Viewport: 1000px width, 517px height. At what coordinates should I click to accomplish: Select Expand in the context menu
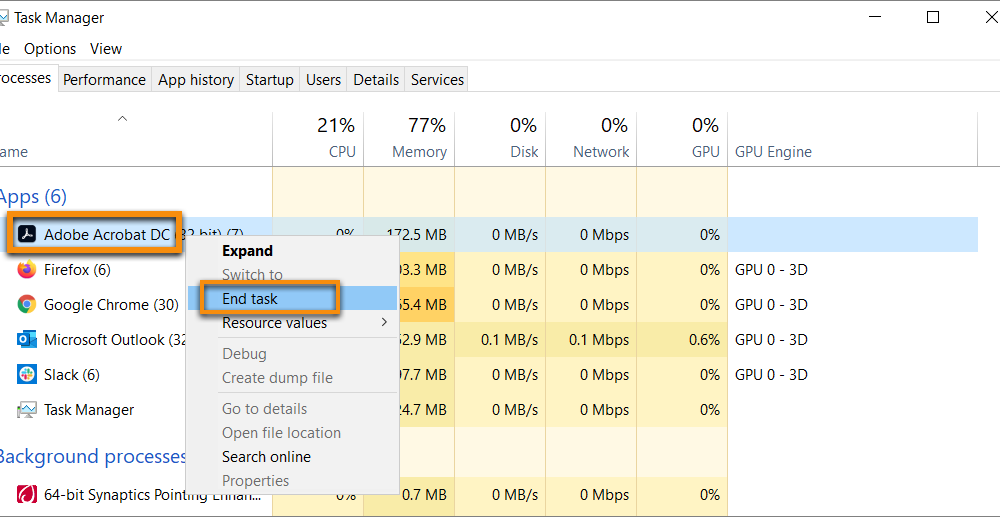tap(247, 251)
